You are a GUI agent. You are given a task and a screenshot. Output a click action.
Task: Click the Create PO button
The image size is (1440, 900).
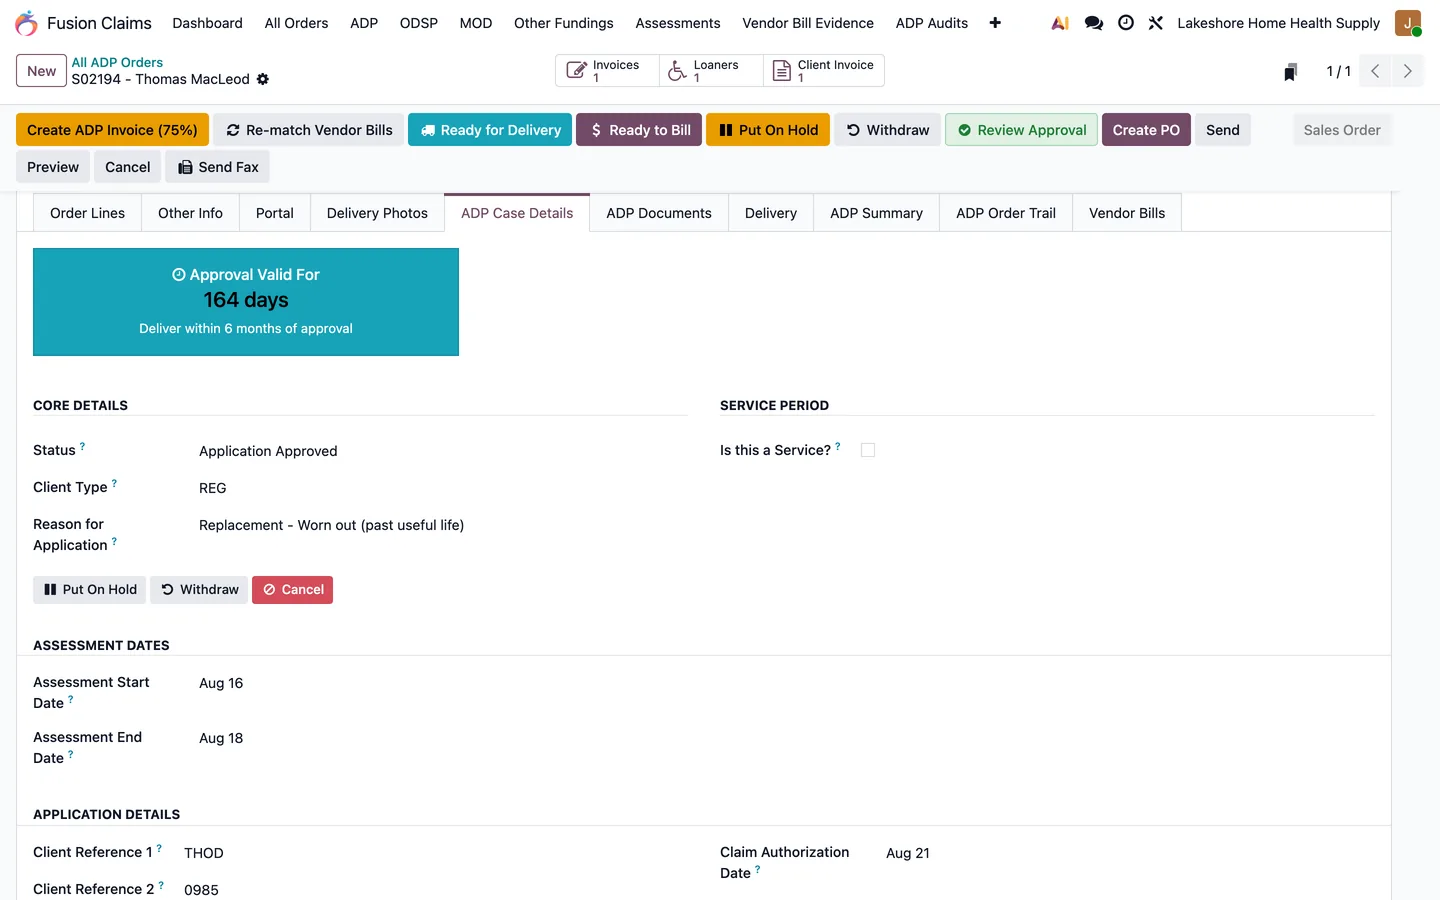pyautogui.click(x=1146, y=130)
